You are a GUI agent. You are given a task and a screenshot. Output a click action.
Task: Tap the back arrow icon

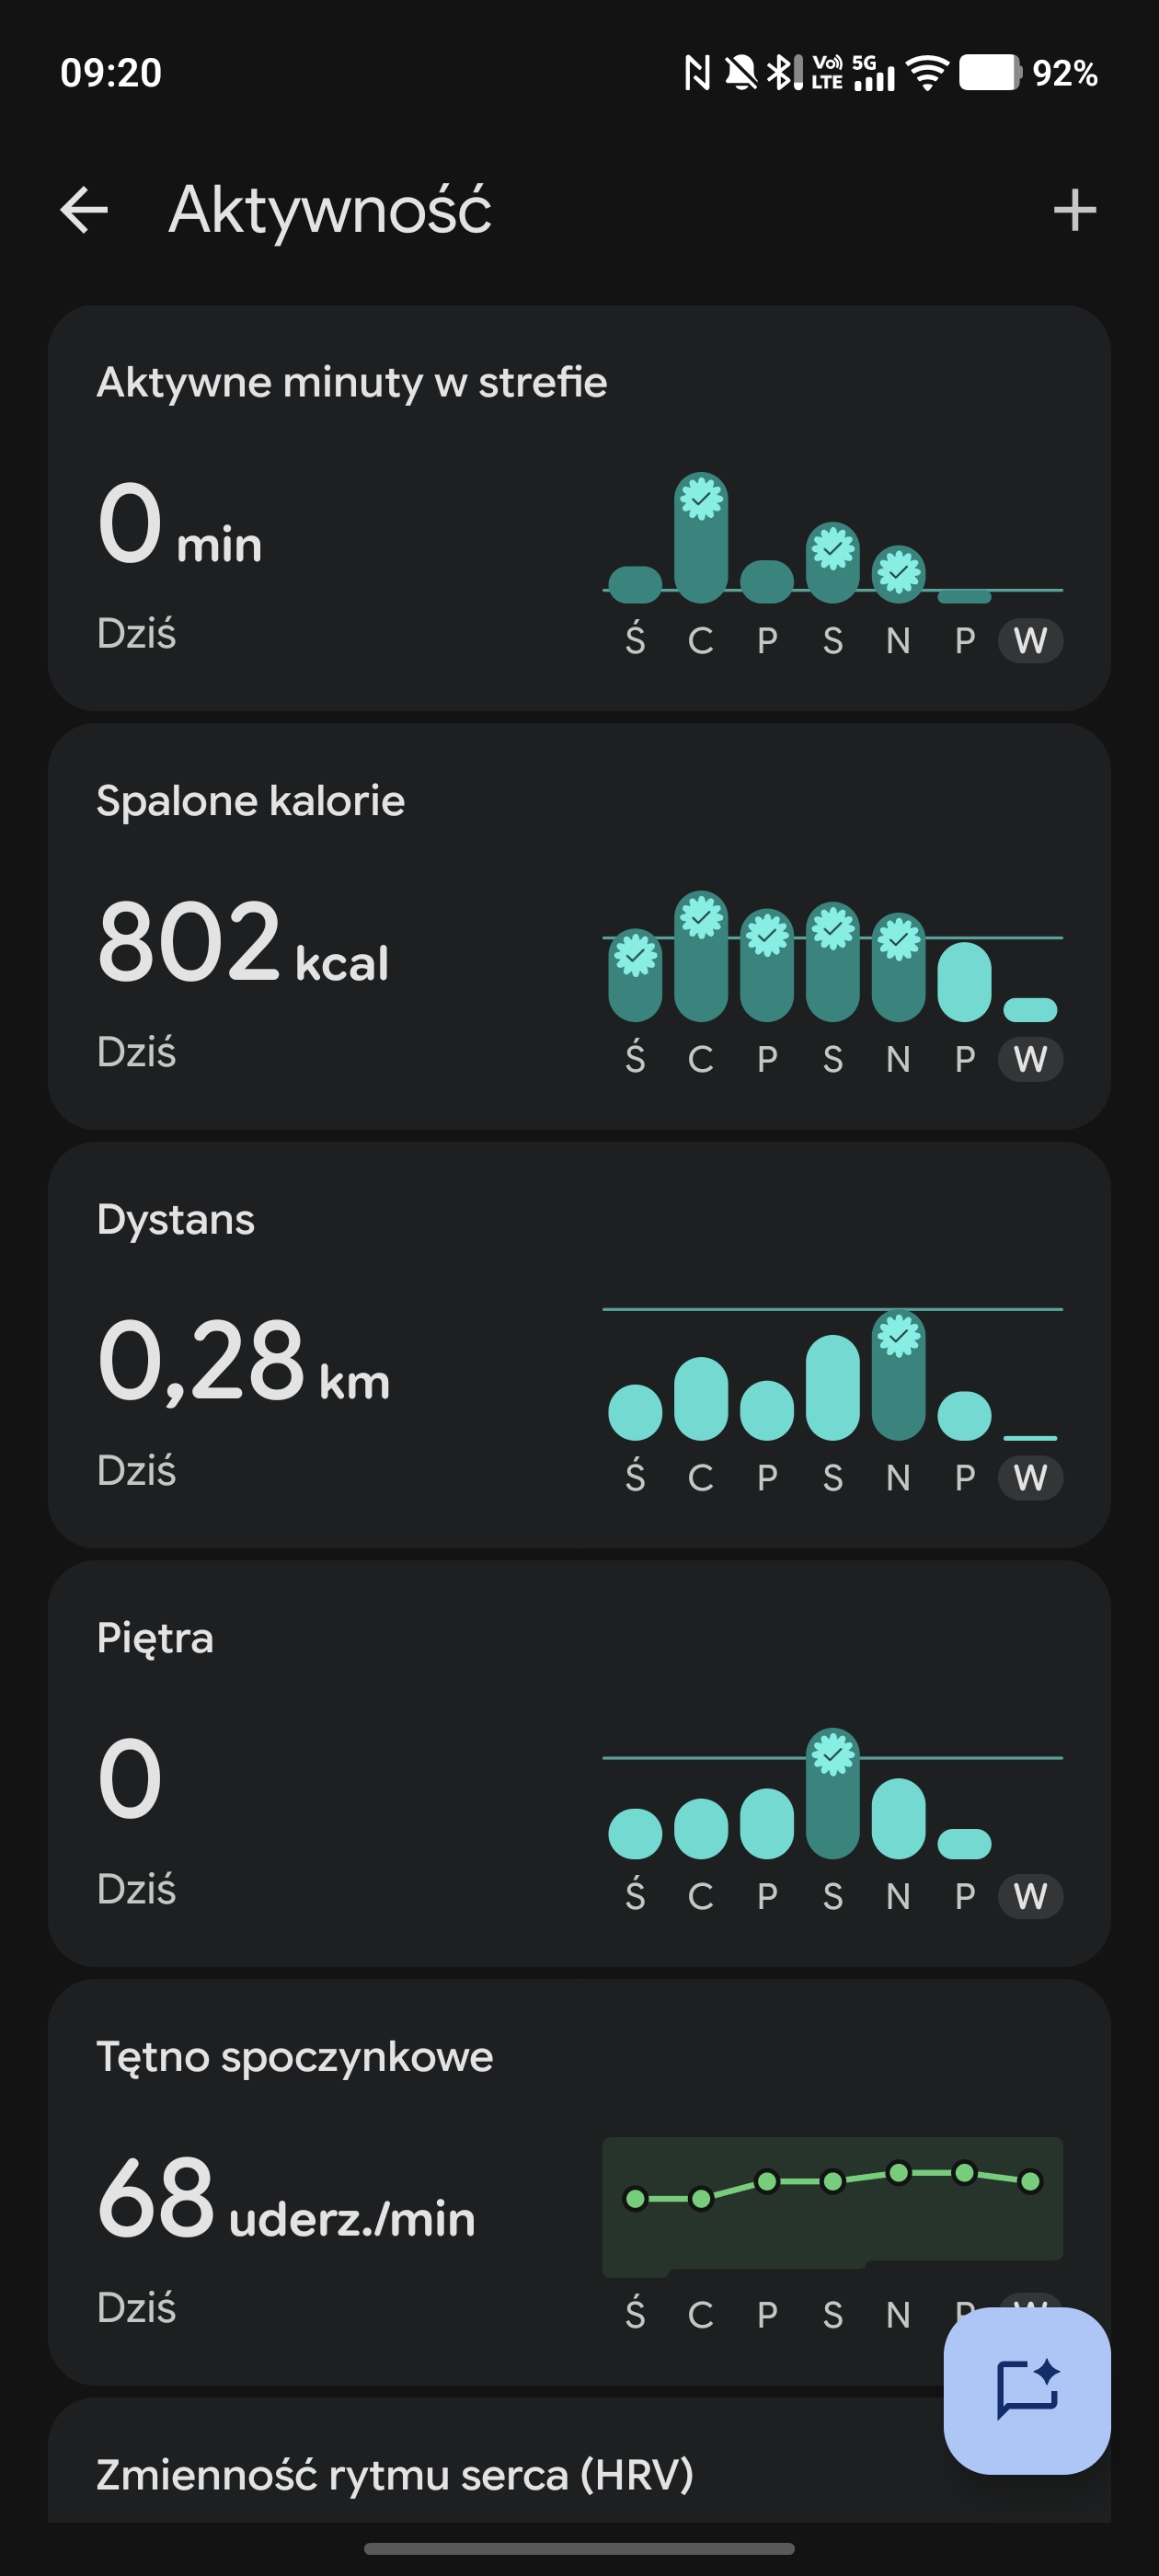coord(84,210)
